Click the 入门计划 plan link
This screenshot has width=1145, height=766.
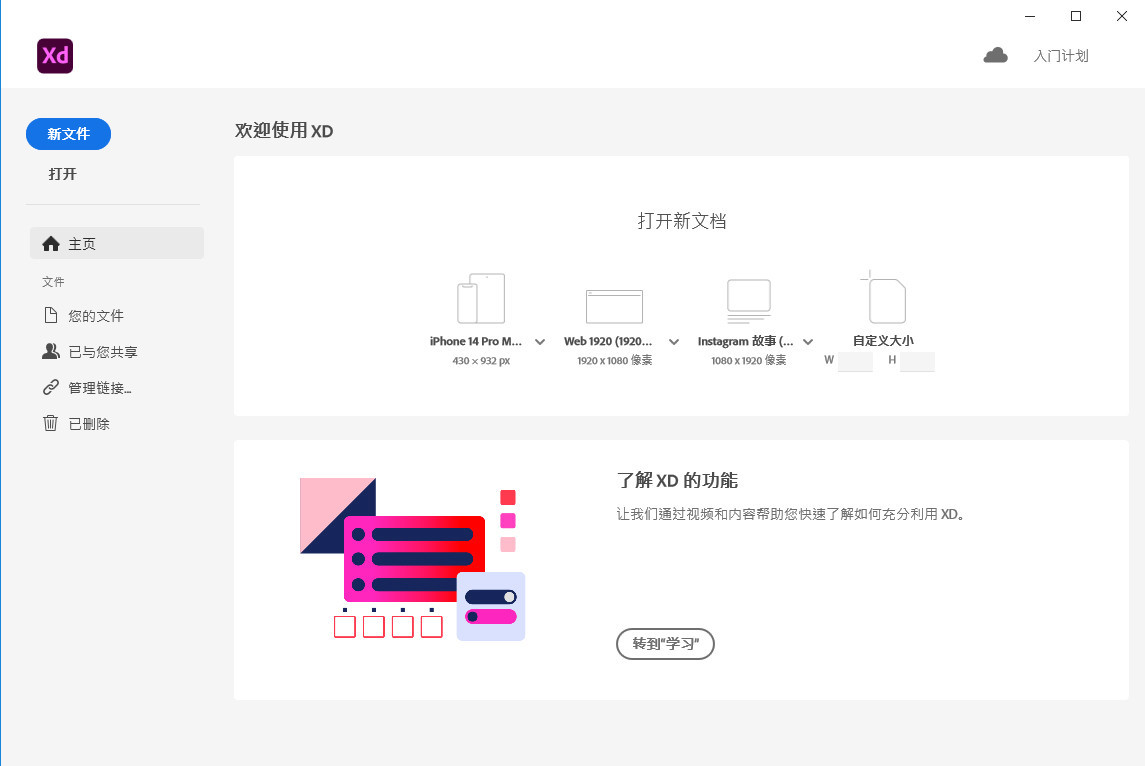(1061, 56)
